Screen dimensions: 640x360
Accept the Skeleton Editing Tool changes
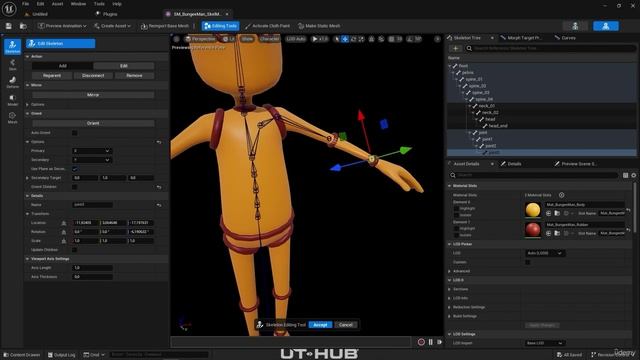click(320, 325)
